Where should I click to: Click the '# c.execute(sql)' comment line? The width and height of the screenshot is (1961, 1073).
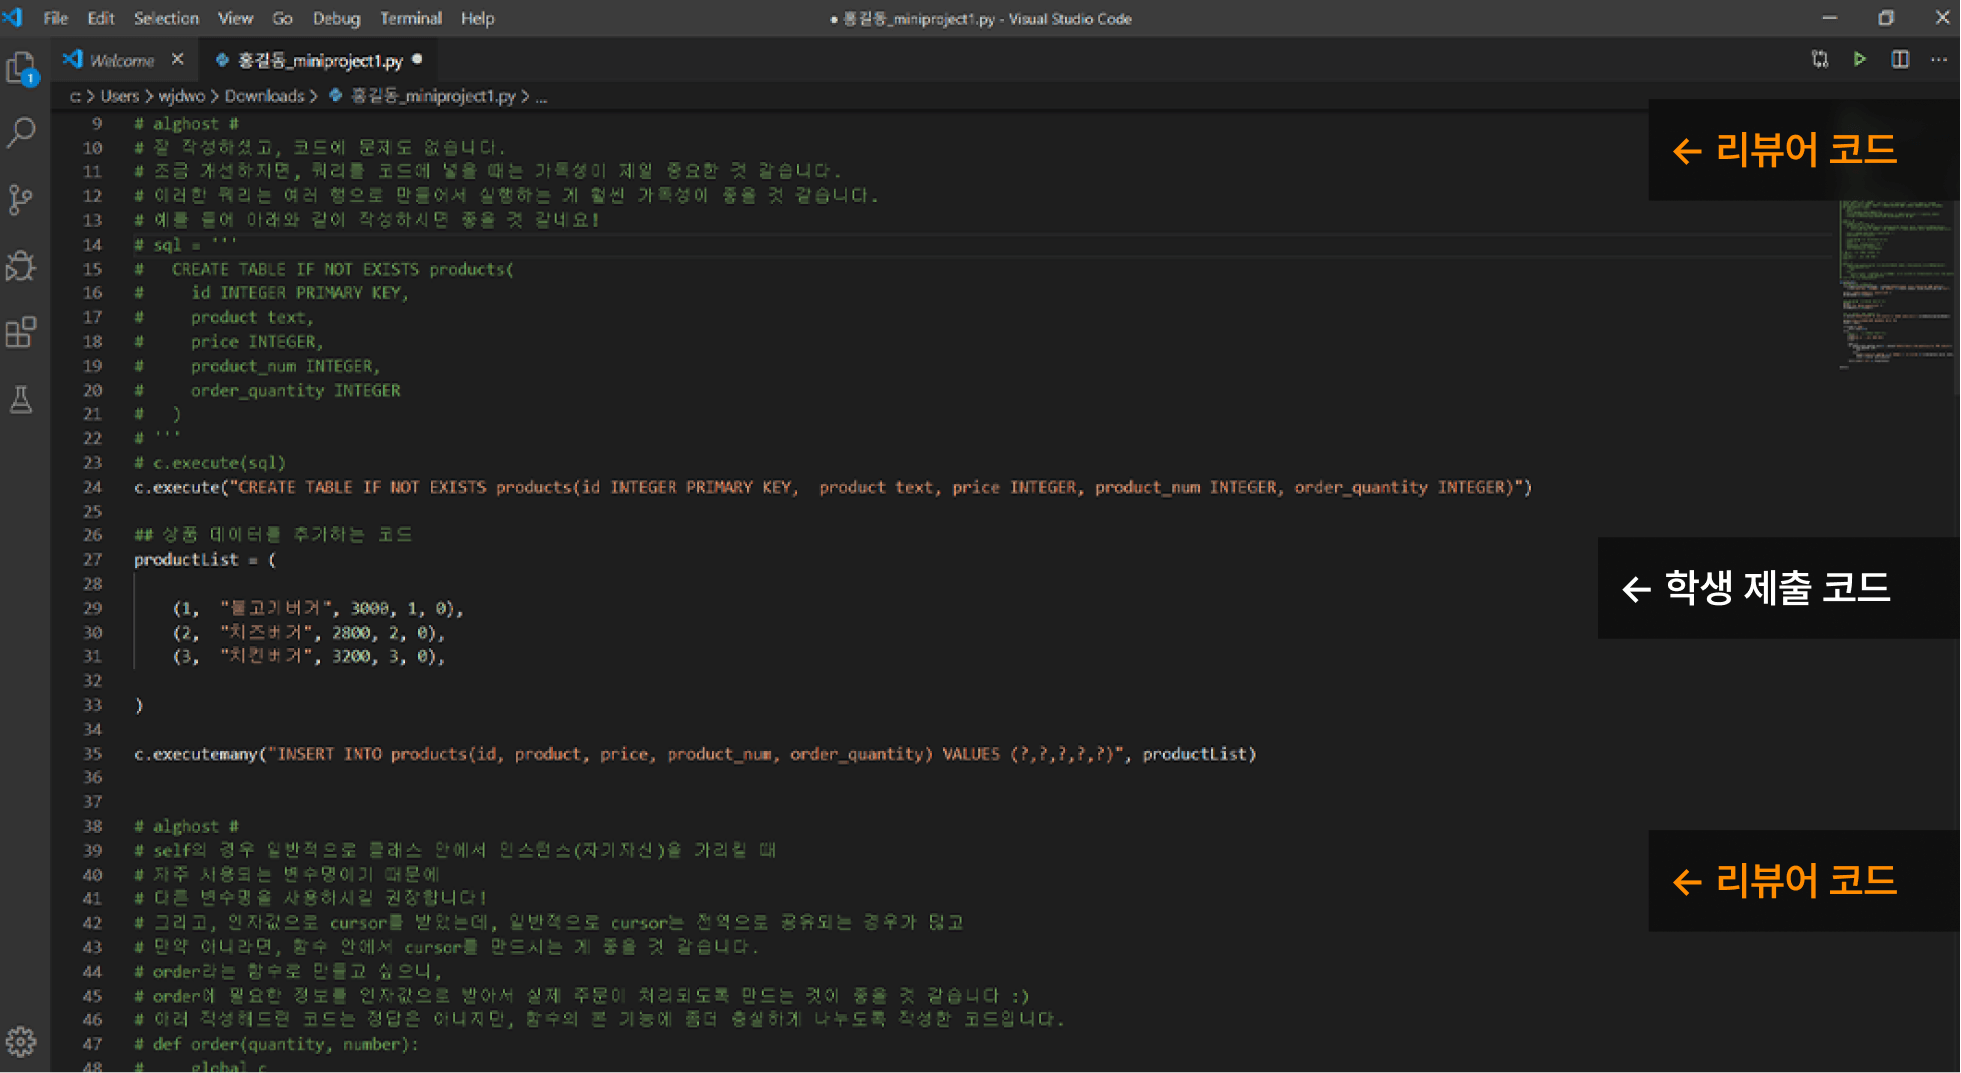tap(210, 463)
